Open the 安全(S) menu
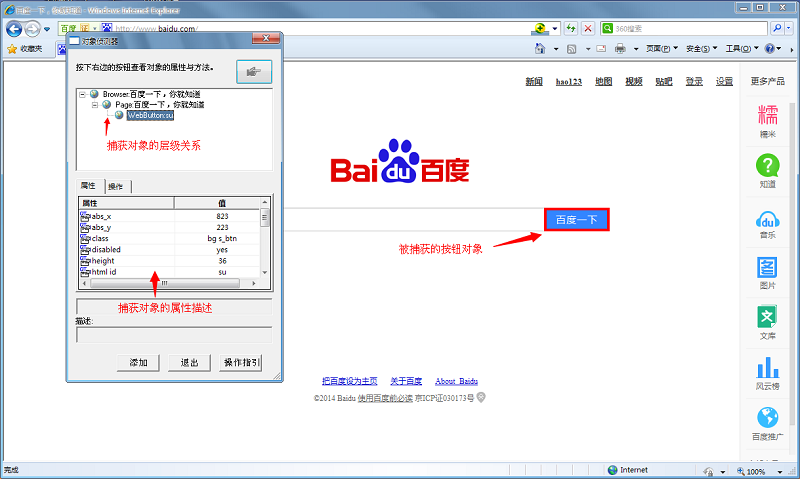 click(x=702, y=48)
